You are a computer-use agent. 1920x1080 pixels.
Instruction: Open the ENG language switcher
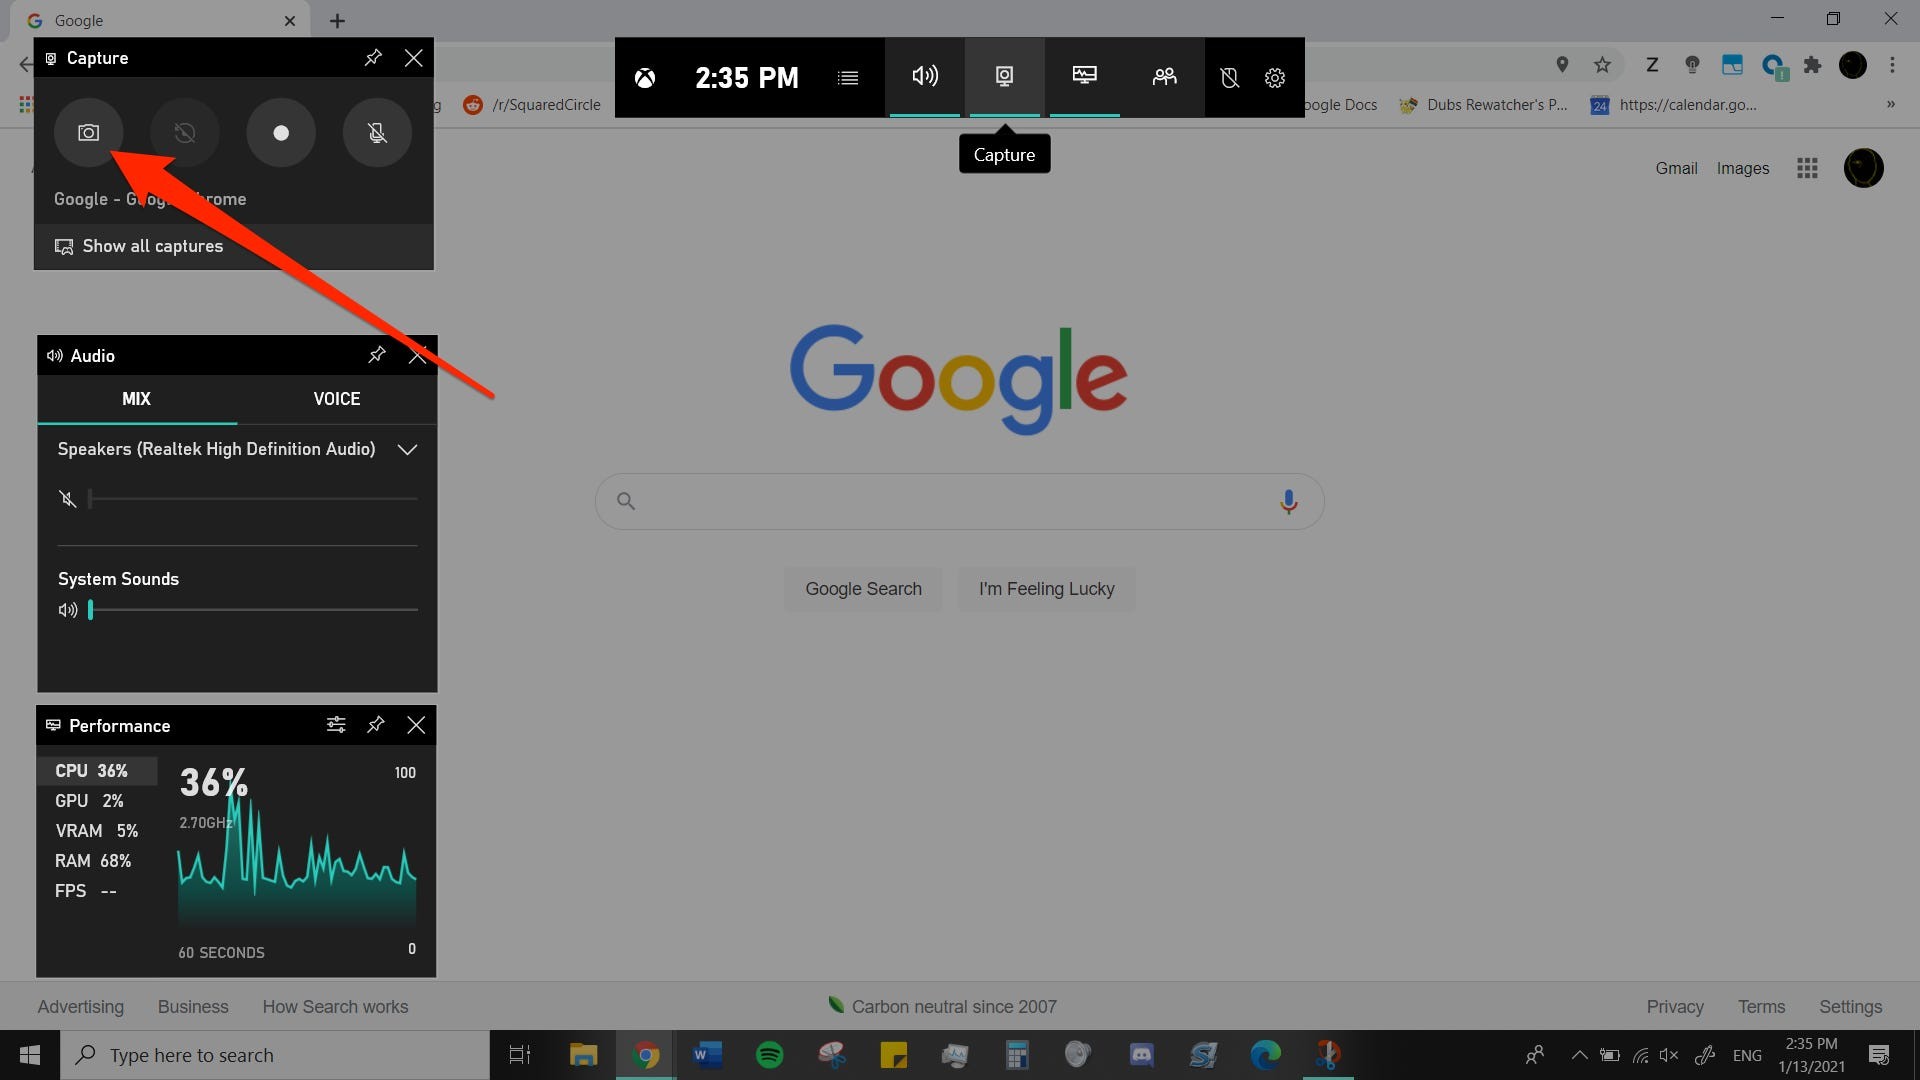pyautogui.click(x=1747, y=1055)
